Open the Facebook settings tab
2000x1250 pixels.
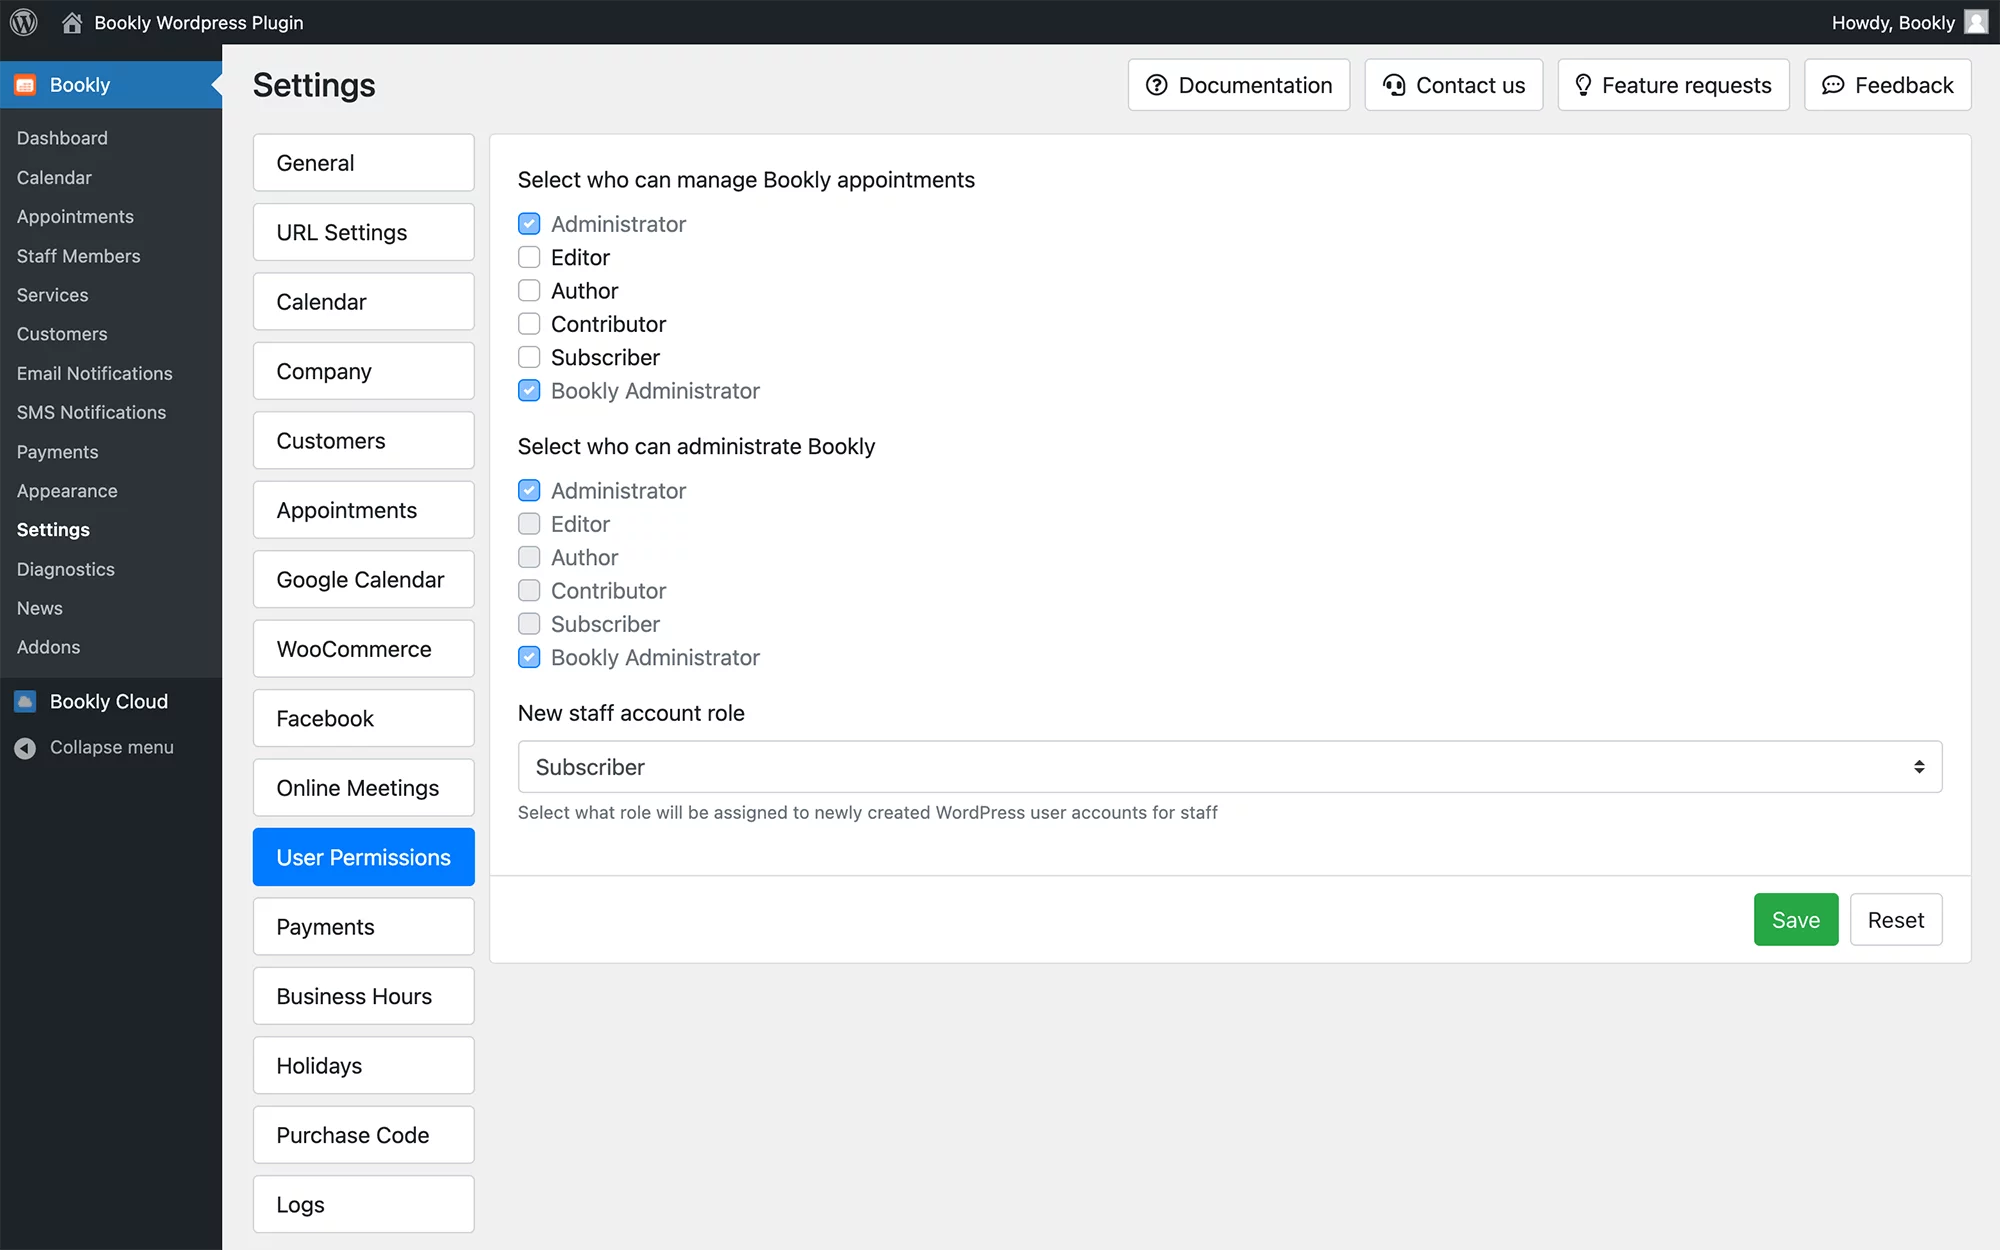click(x=363, y=718)
